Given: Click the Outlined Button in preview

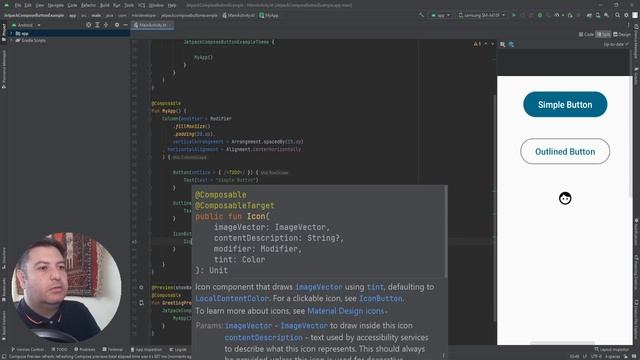Looking at the screenshot, I should point(565,151).
